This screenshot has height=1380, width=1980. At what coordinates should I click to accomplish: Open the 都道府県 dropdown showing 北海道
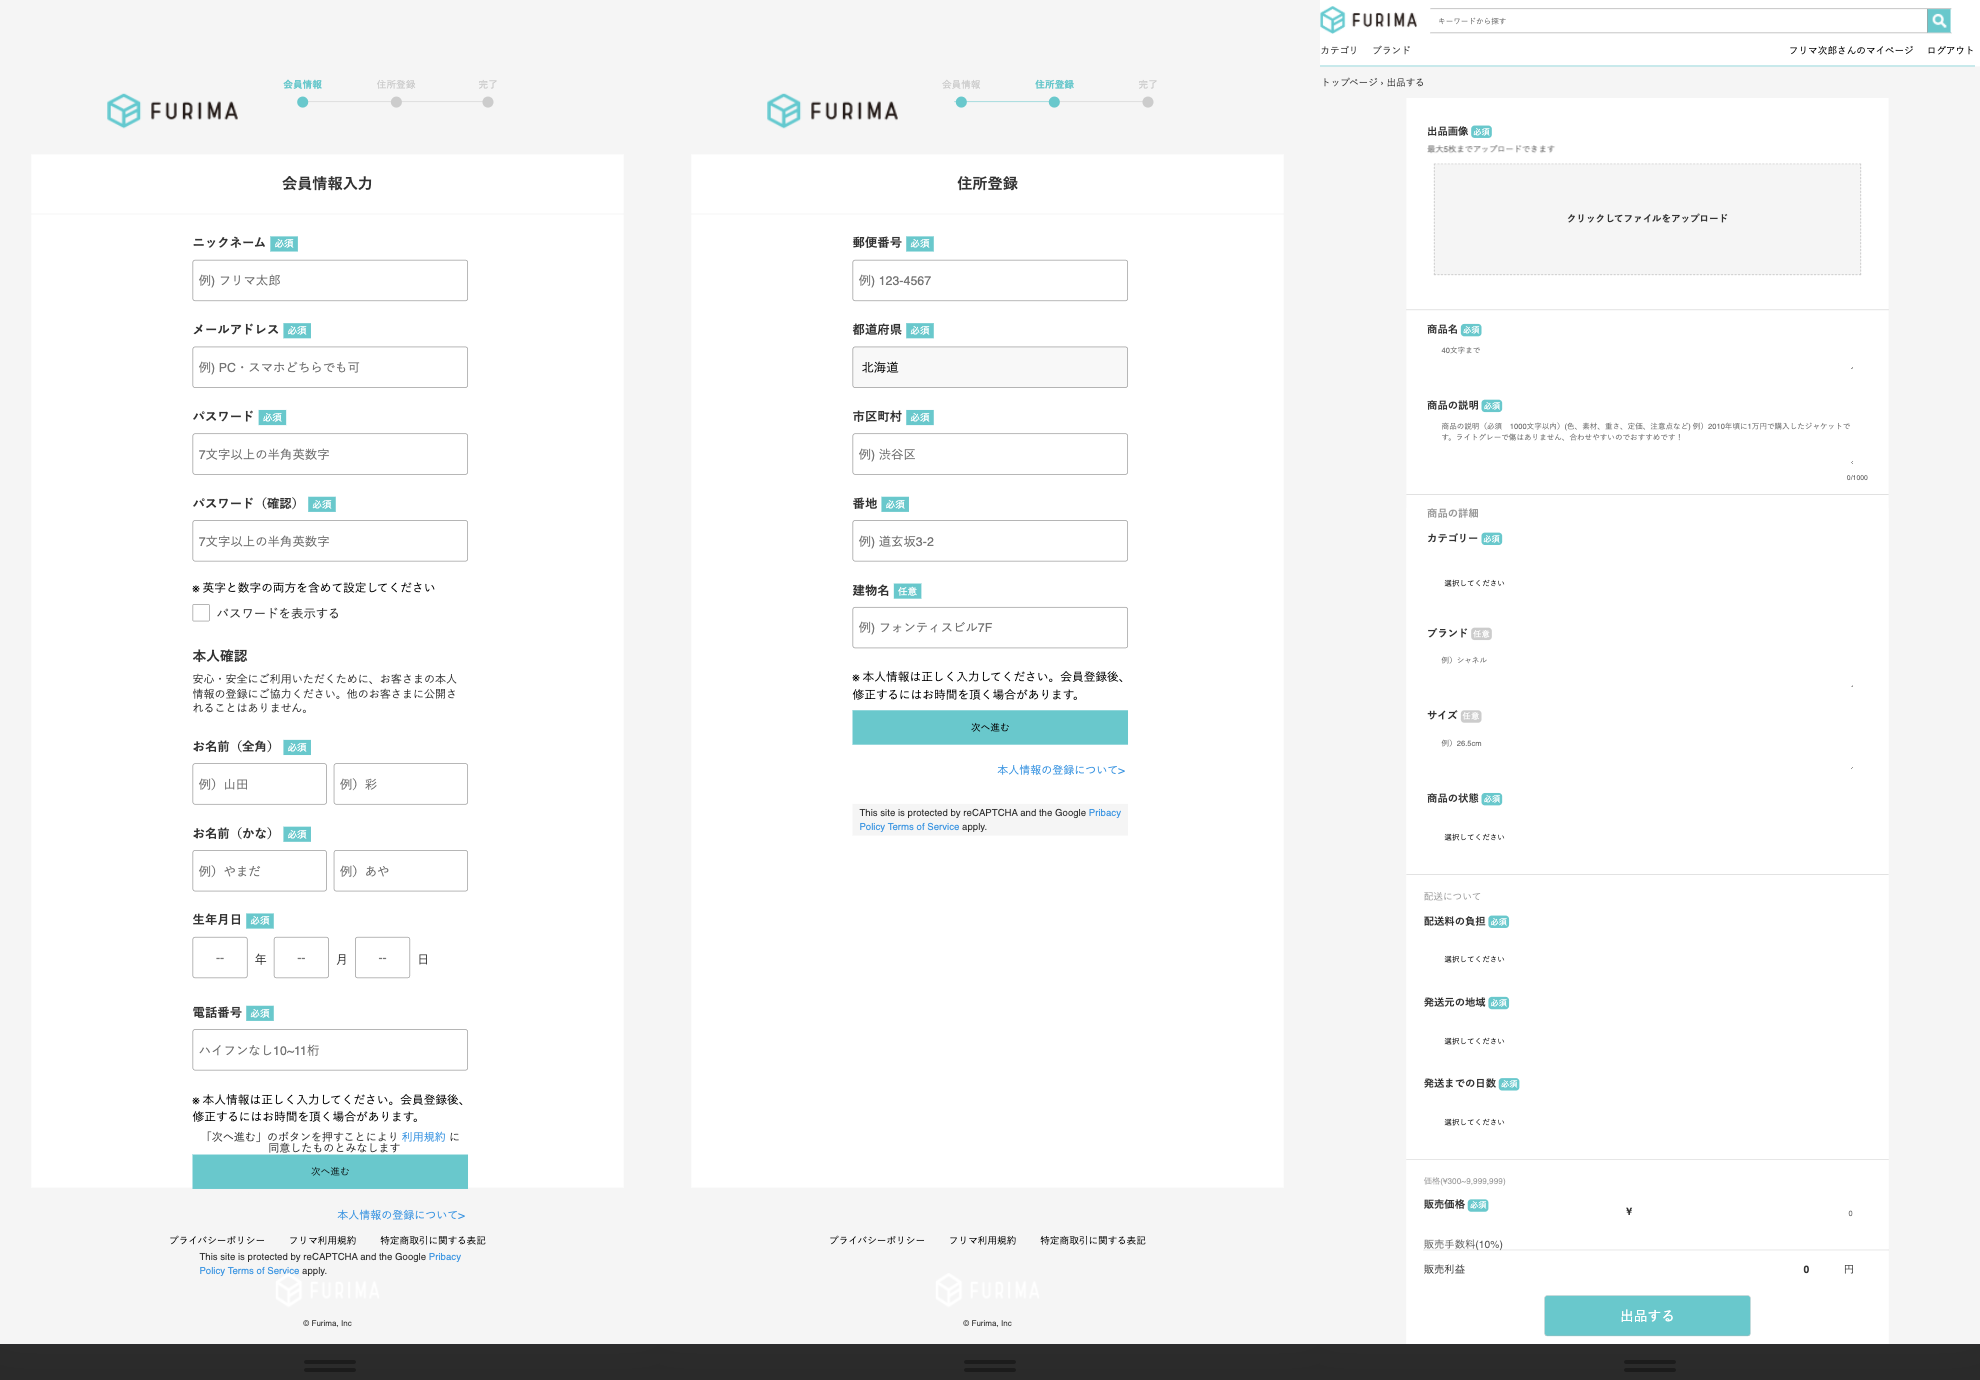coord(989,367)
